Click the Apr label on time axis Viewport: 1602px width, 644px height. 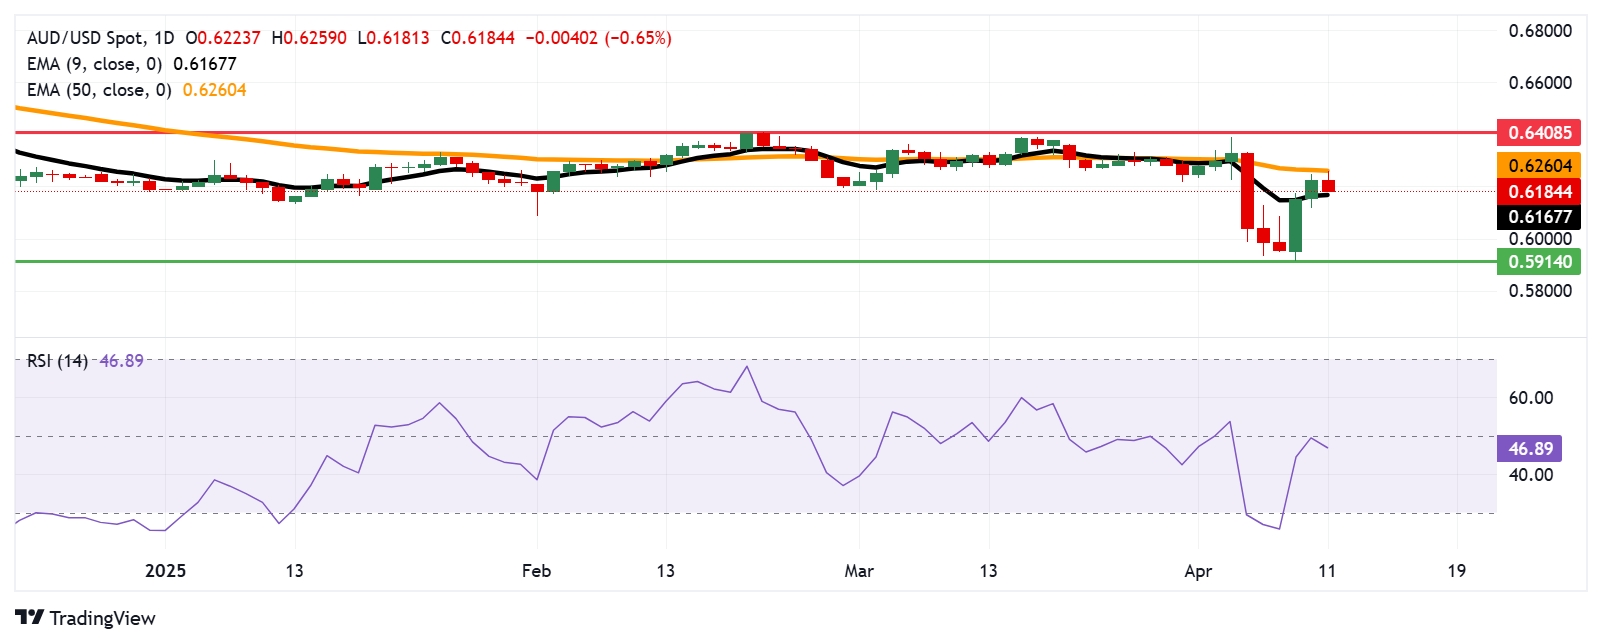[x=1198, y=571]
